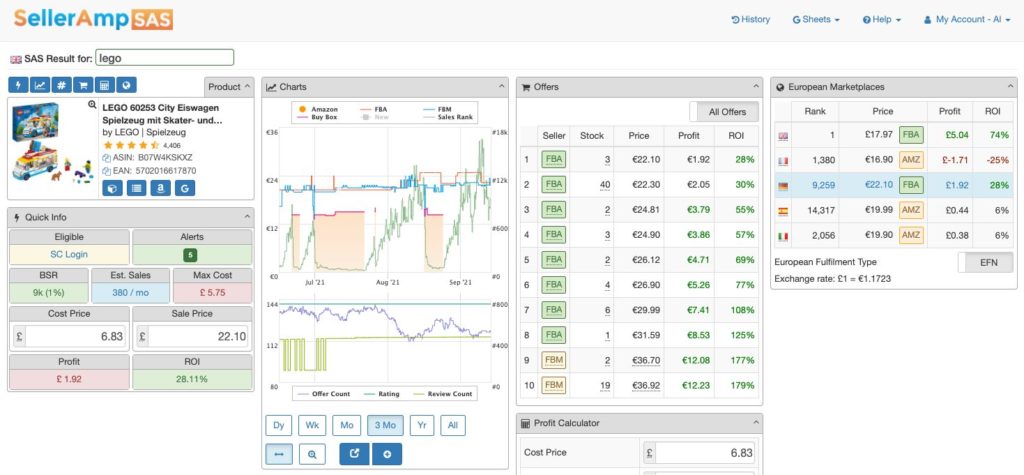Viewport: 1024px width, 475px height.
Task: Click the globe marketplaces icon button
Action: coord(126,86)
